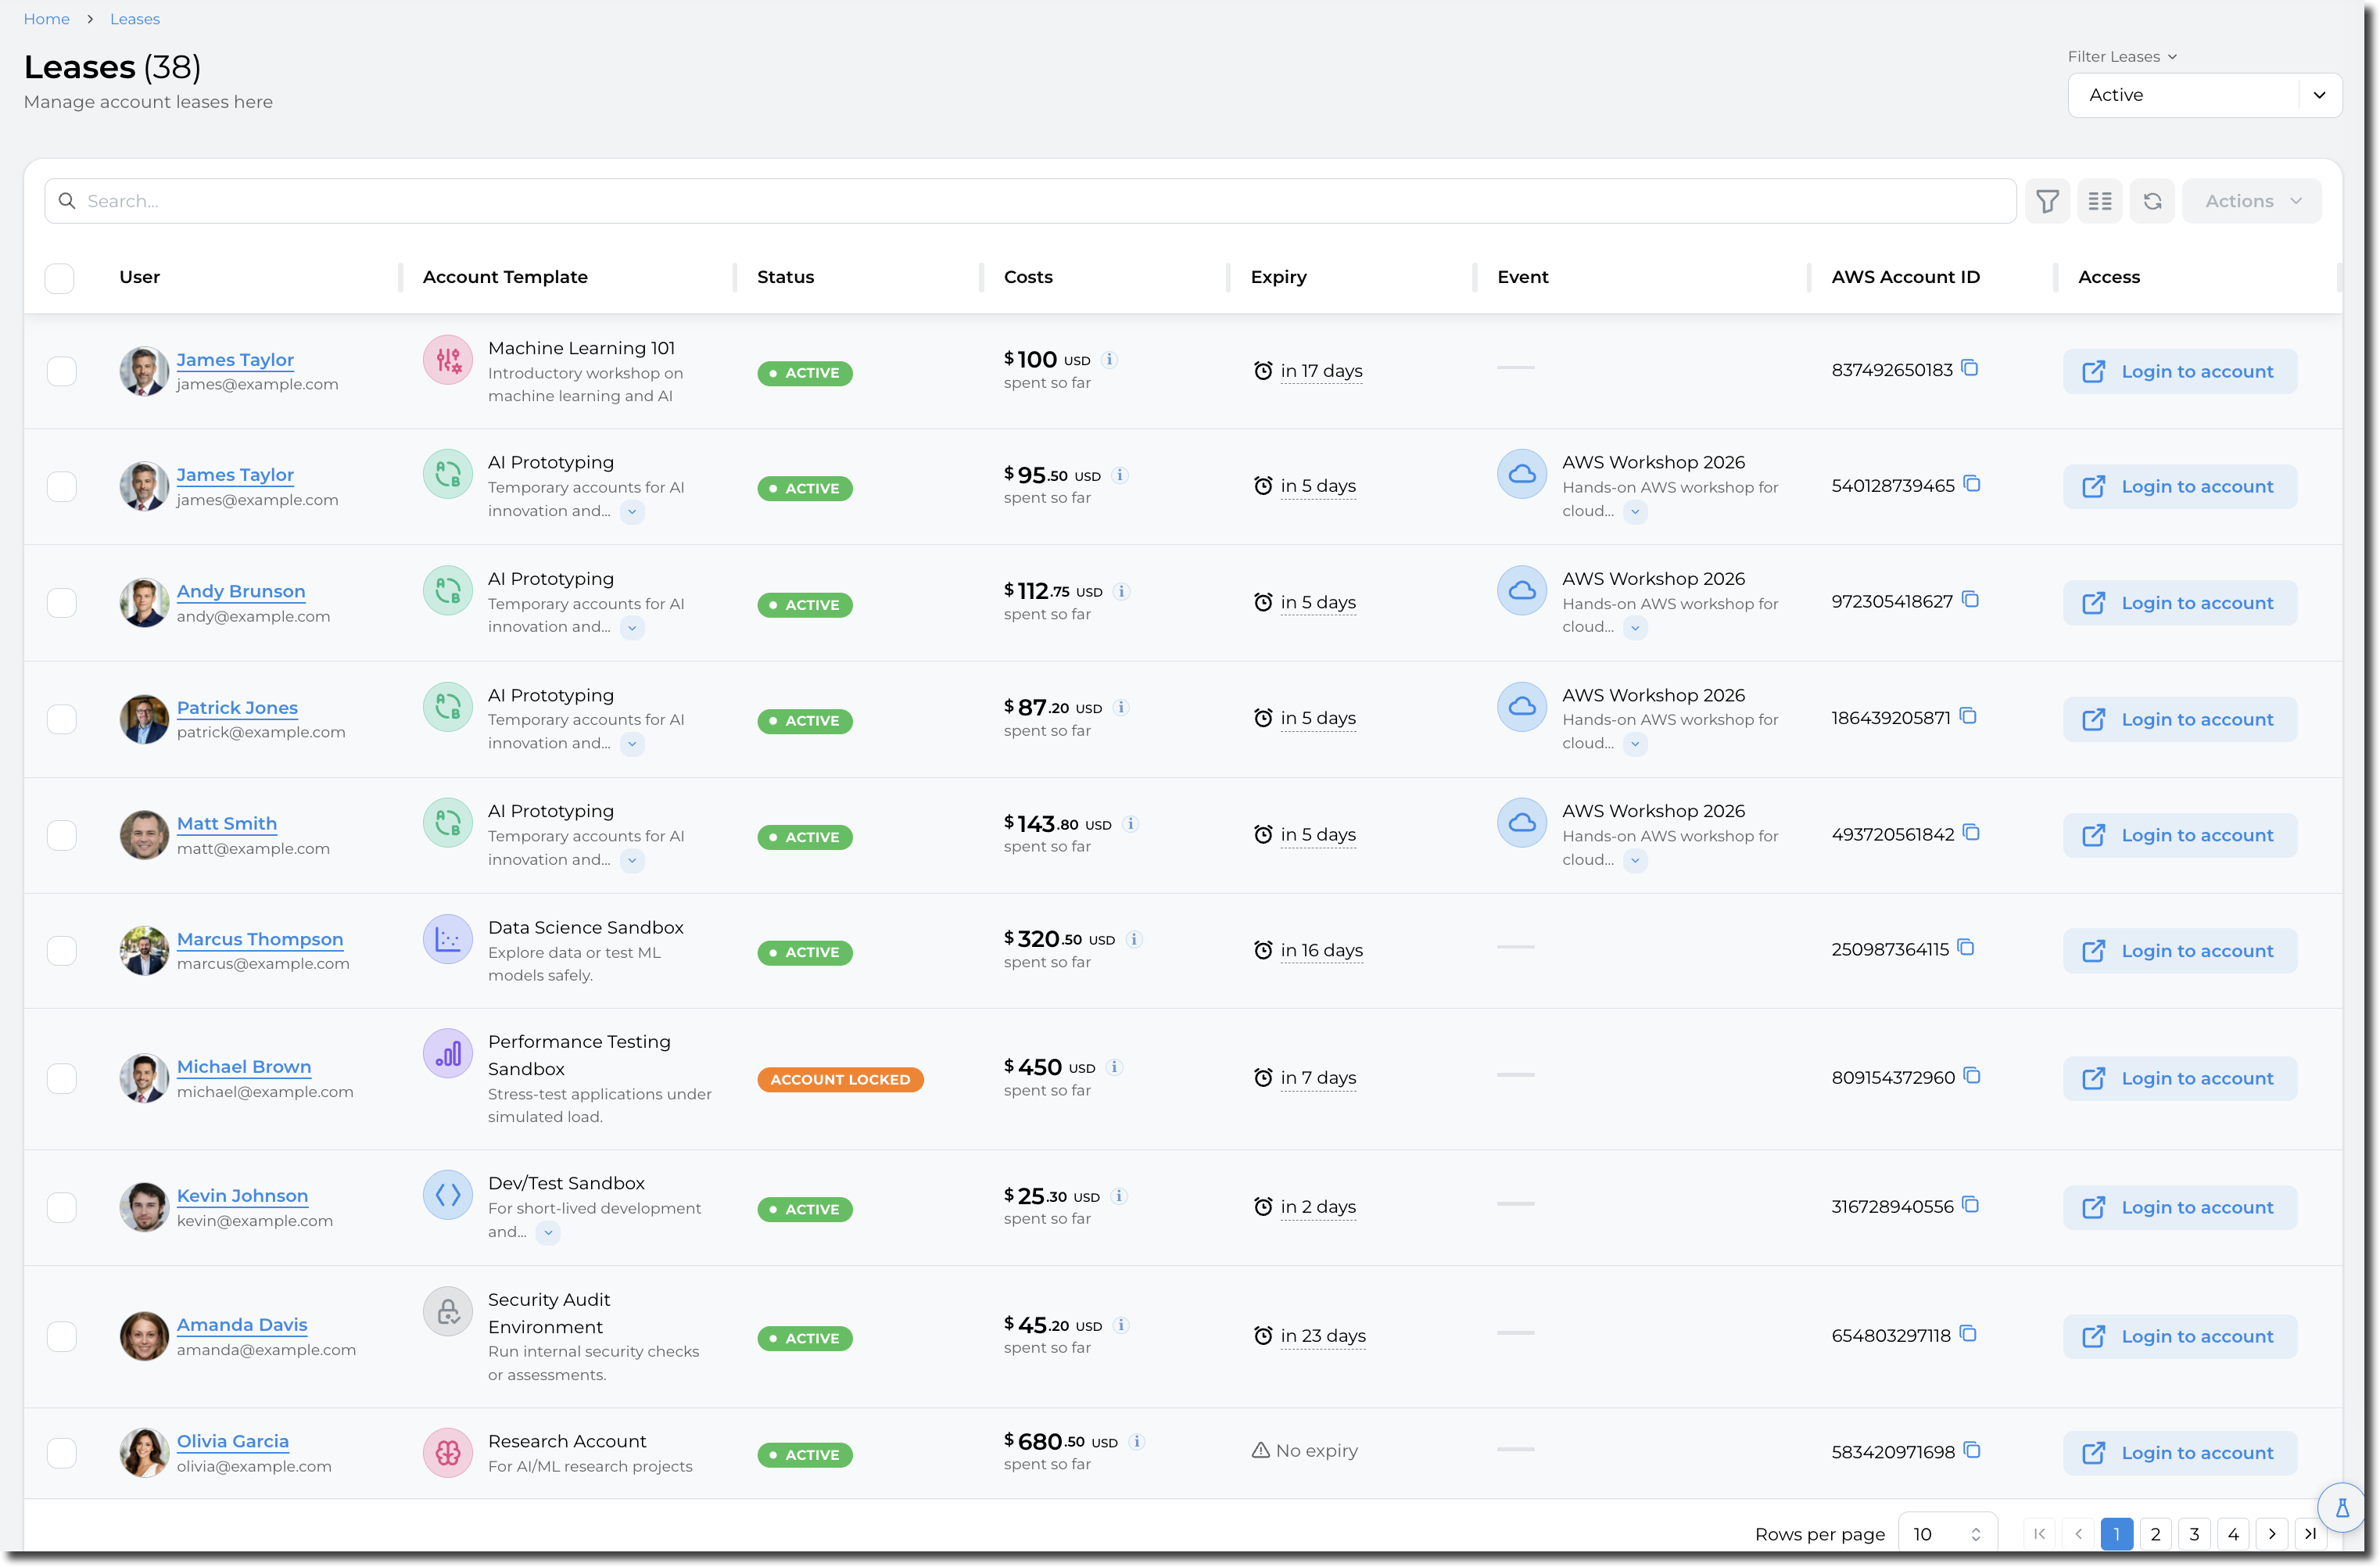
Task: Click the last page pagination icon
Action: (x=2310, y=1533)
